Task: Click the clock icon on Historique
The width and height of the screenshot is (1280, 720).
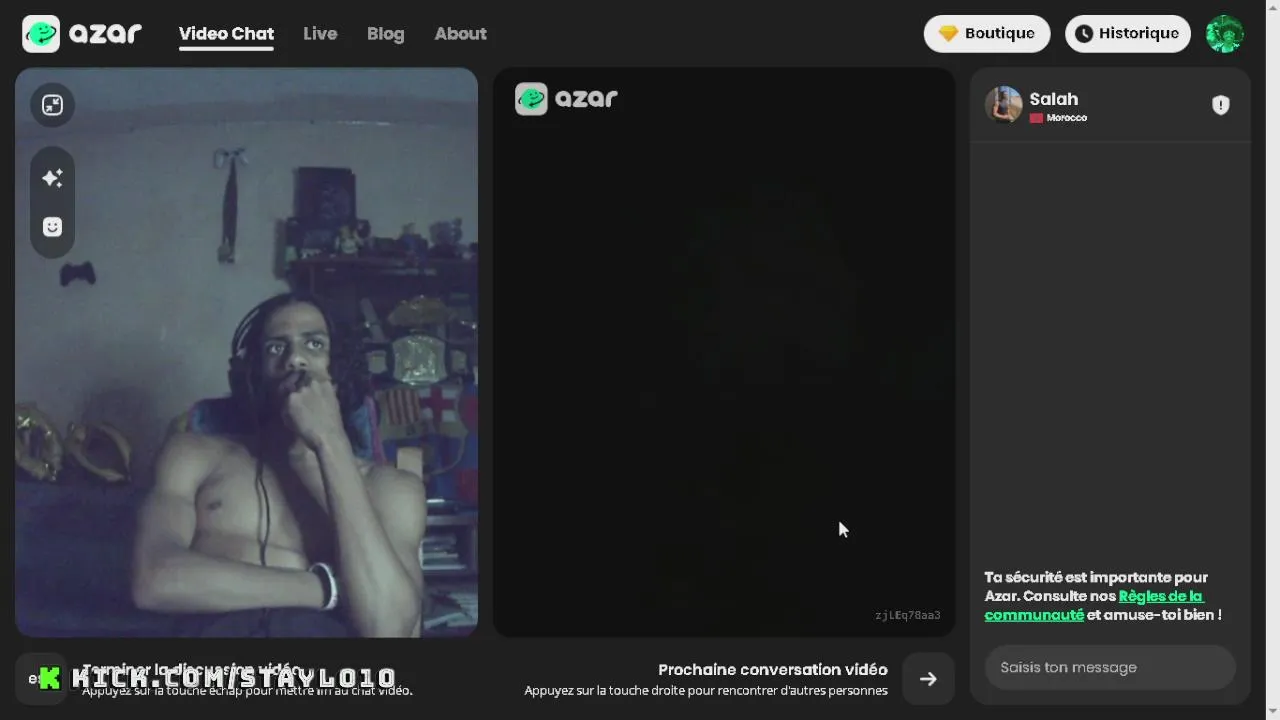Action: pyautogui.click(x=1083, y=34)
